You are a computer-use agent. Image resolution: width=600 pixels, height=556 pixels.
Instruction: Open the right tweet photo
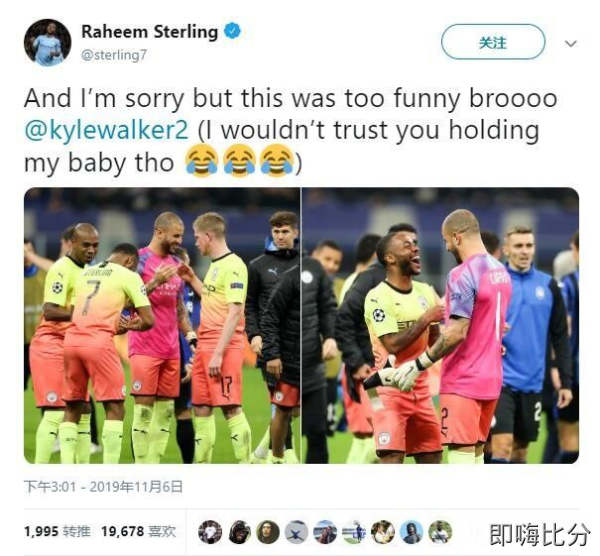click(440, 326)
